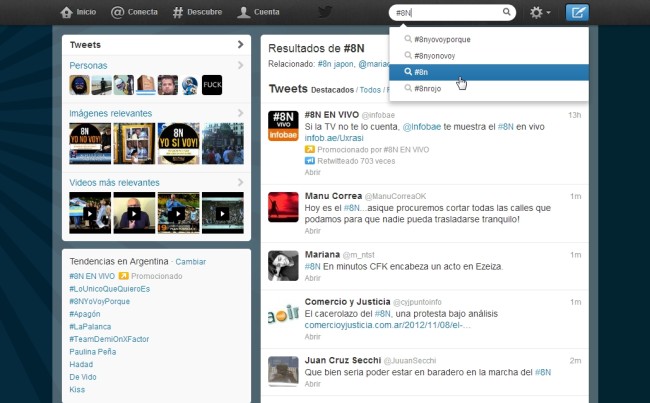Click the magnifier search button

(507, 12)
